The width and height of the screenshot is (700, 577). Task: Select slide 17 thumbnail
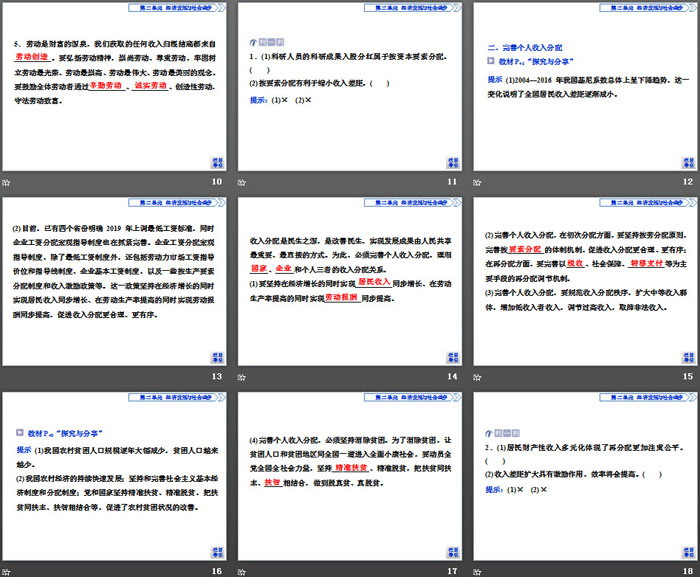[x=350, y=476]
